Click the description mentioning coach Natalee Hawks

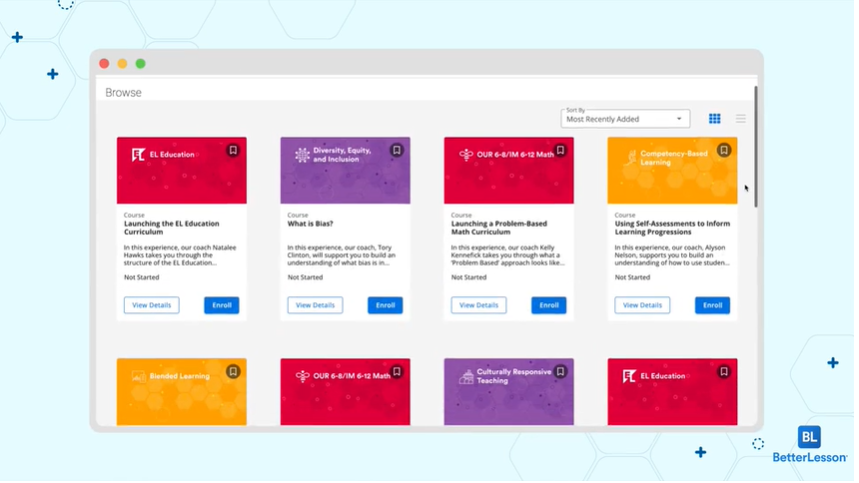181,256
